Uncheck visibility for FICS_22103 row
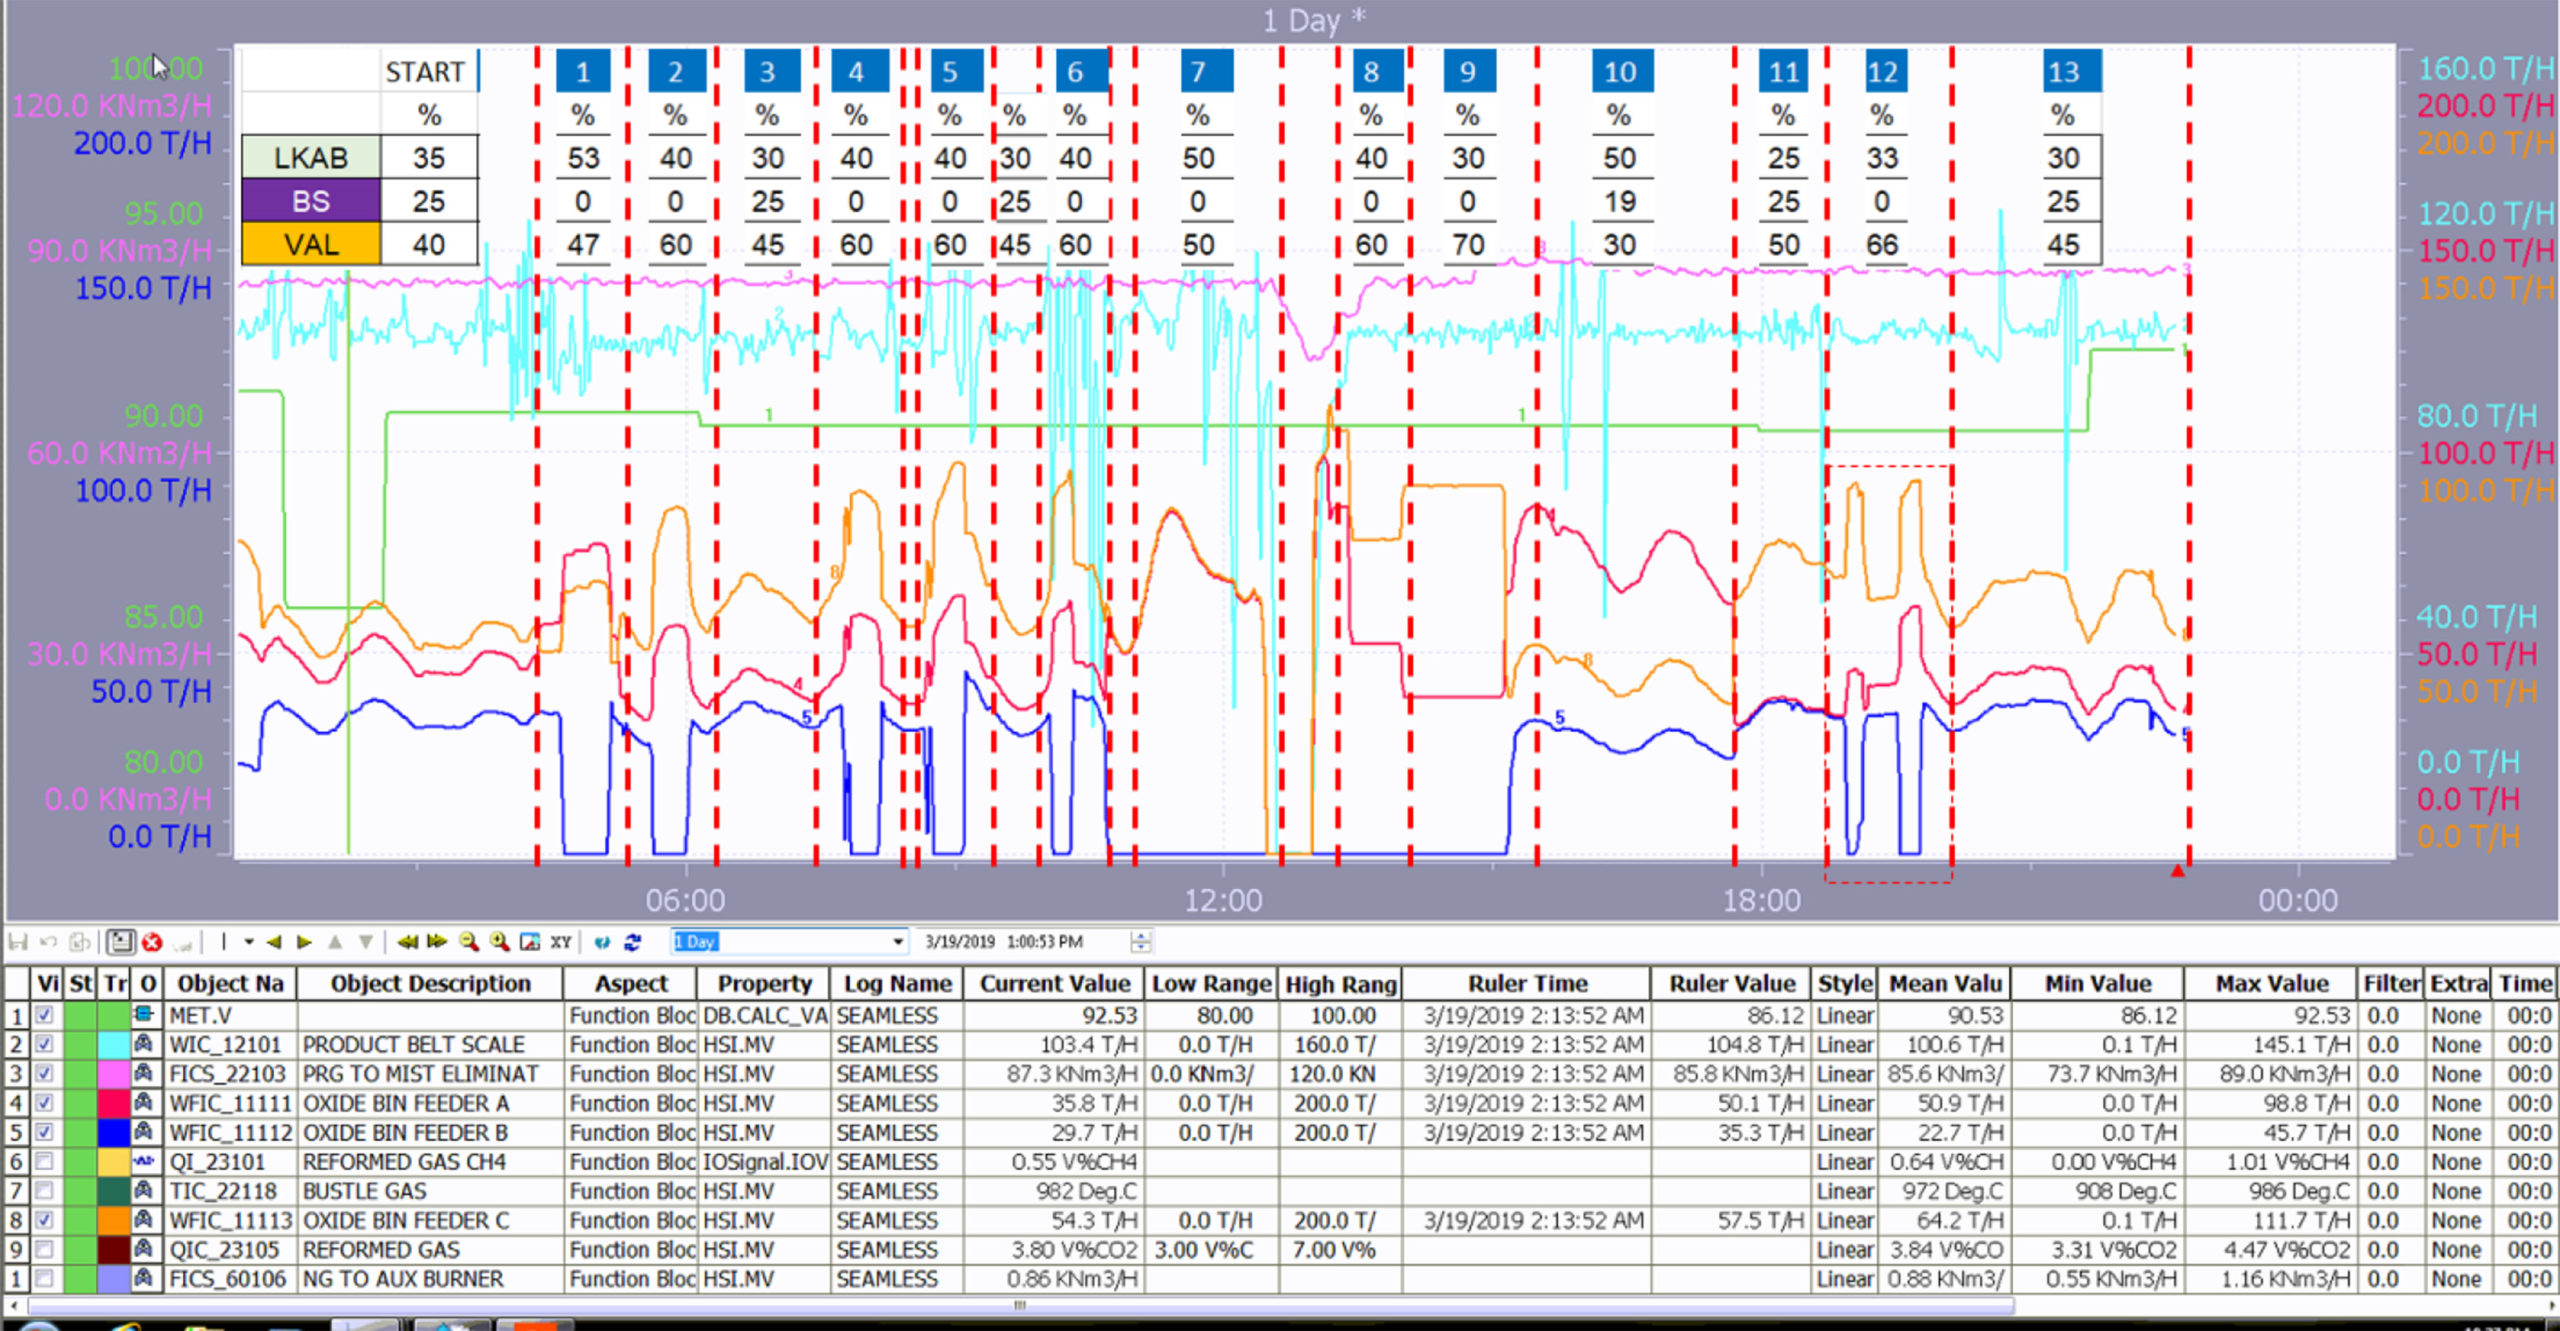2560x1331 pixels. point(45,1073)
